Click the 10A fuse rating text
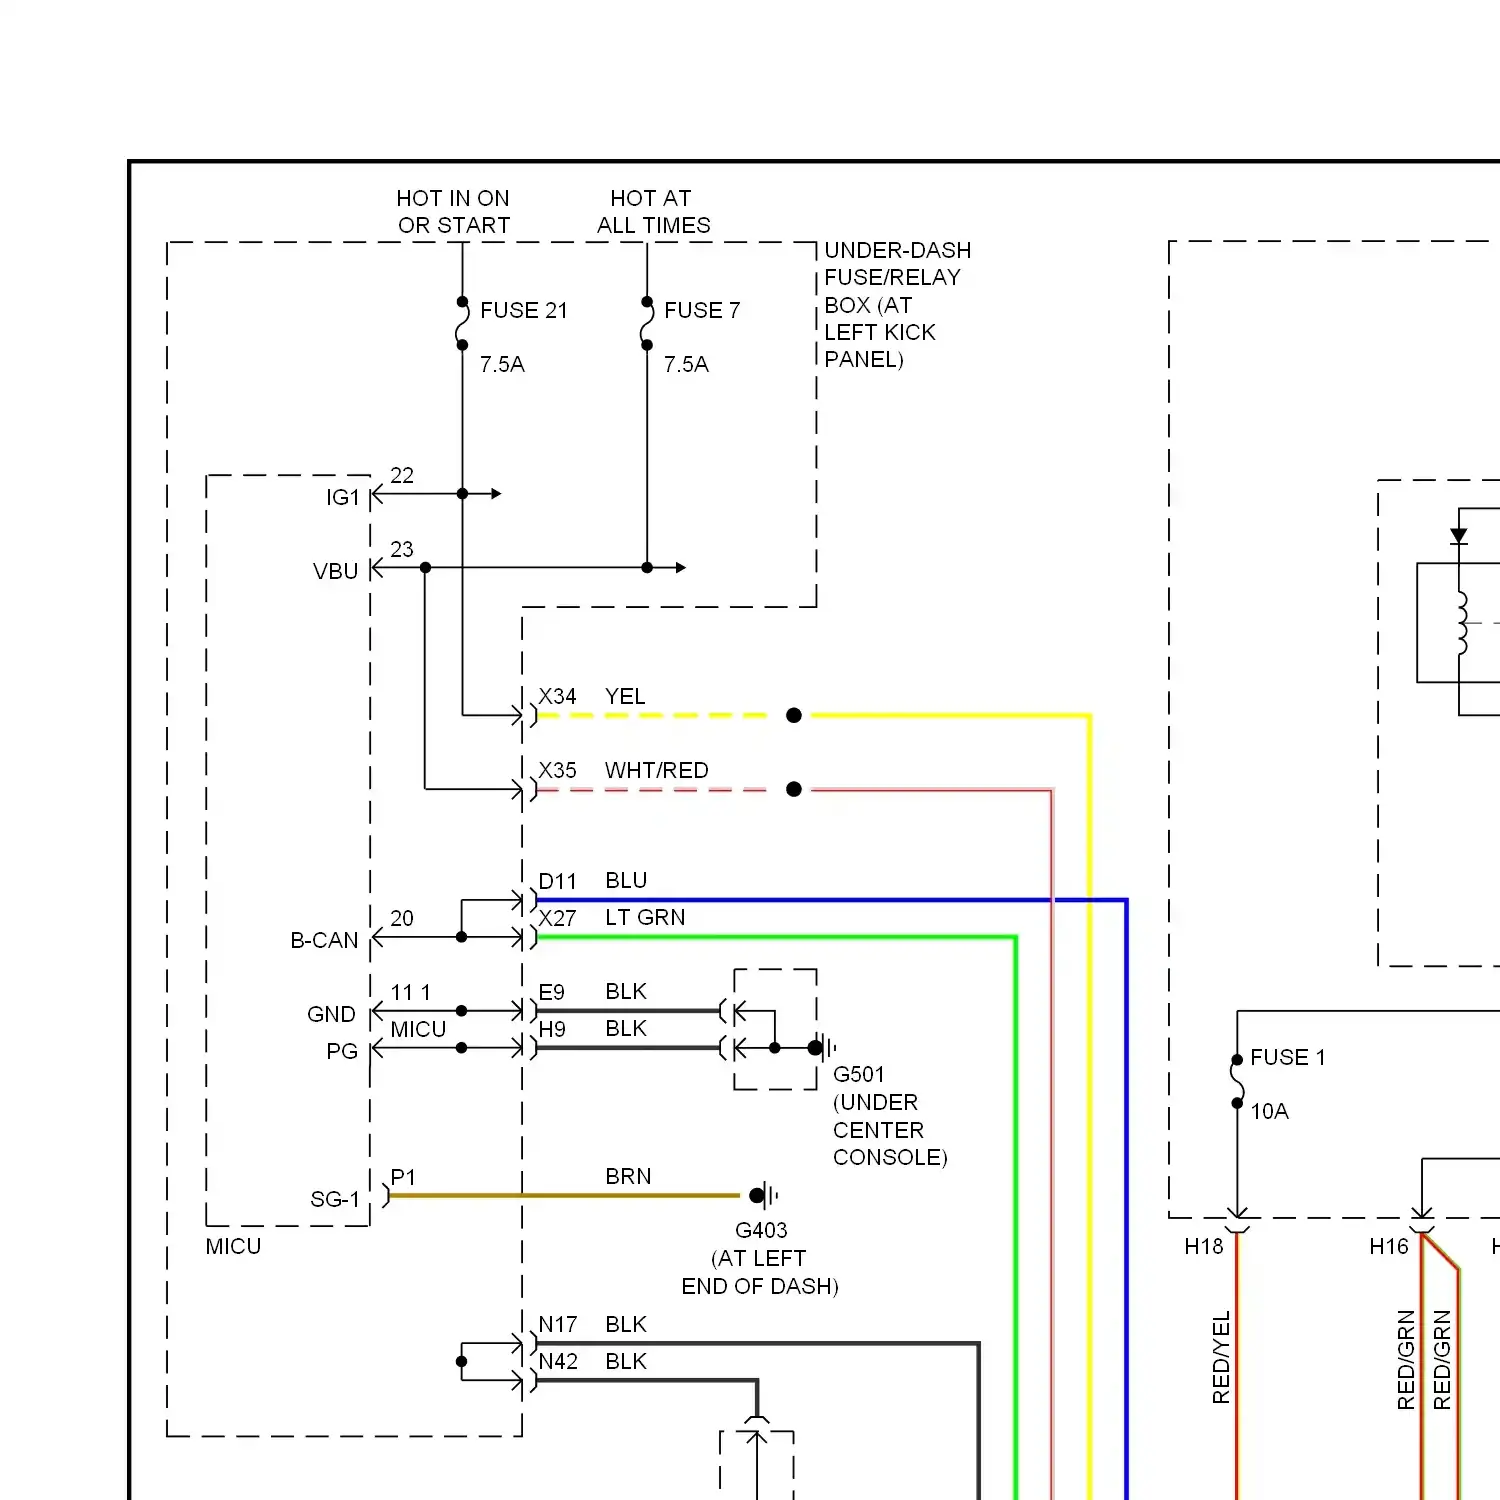The height and width of the screenshot is (1500, 1500). point(1269,1111)
